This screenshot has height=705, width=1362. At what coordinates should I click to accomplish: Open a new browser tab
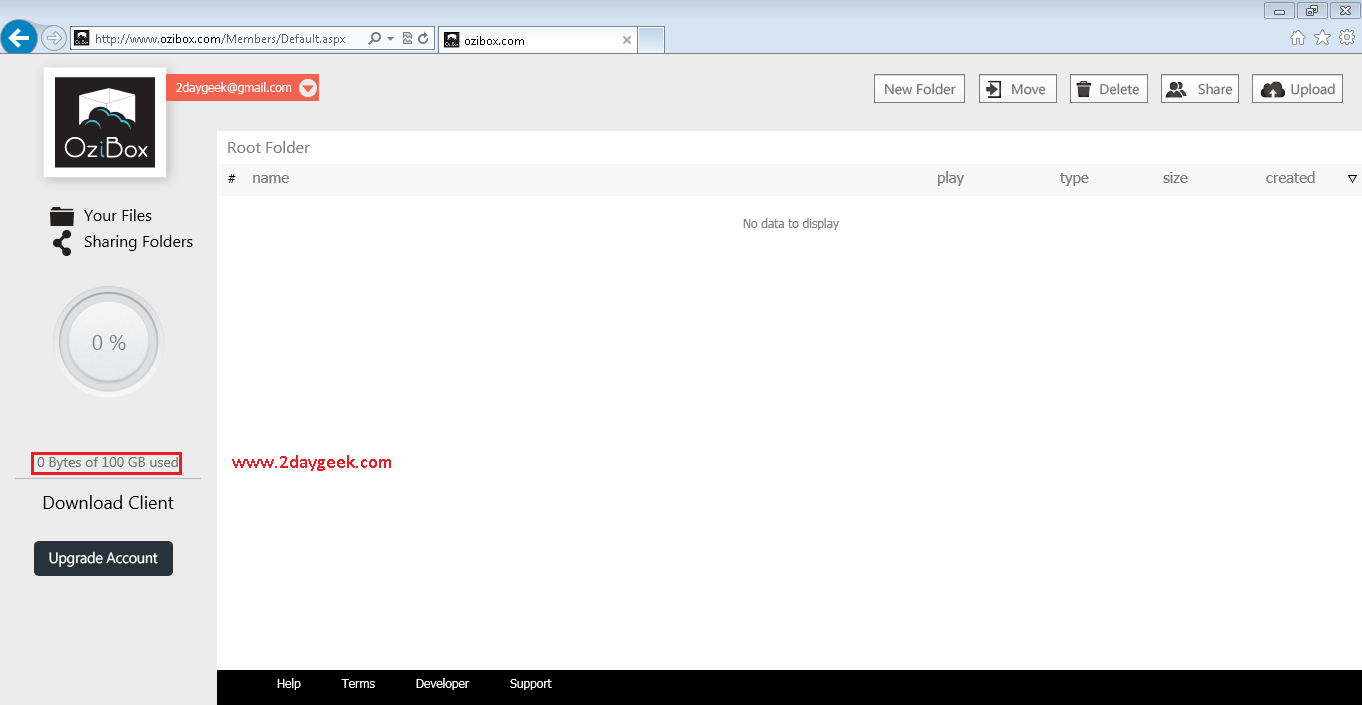point(651,40)
